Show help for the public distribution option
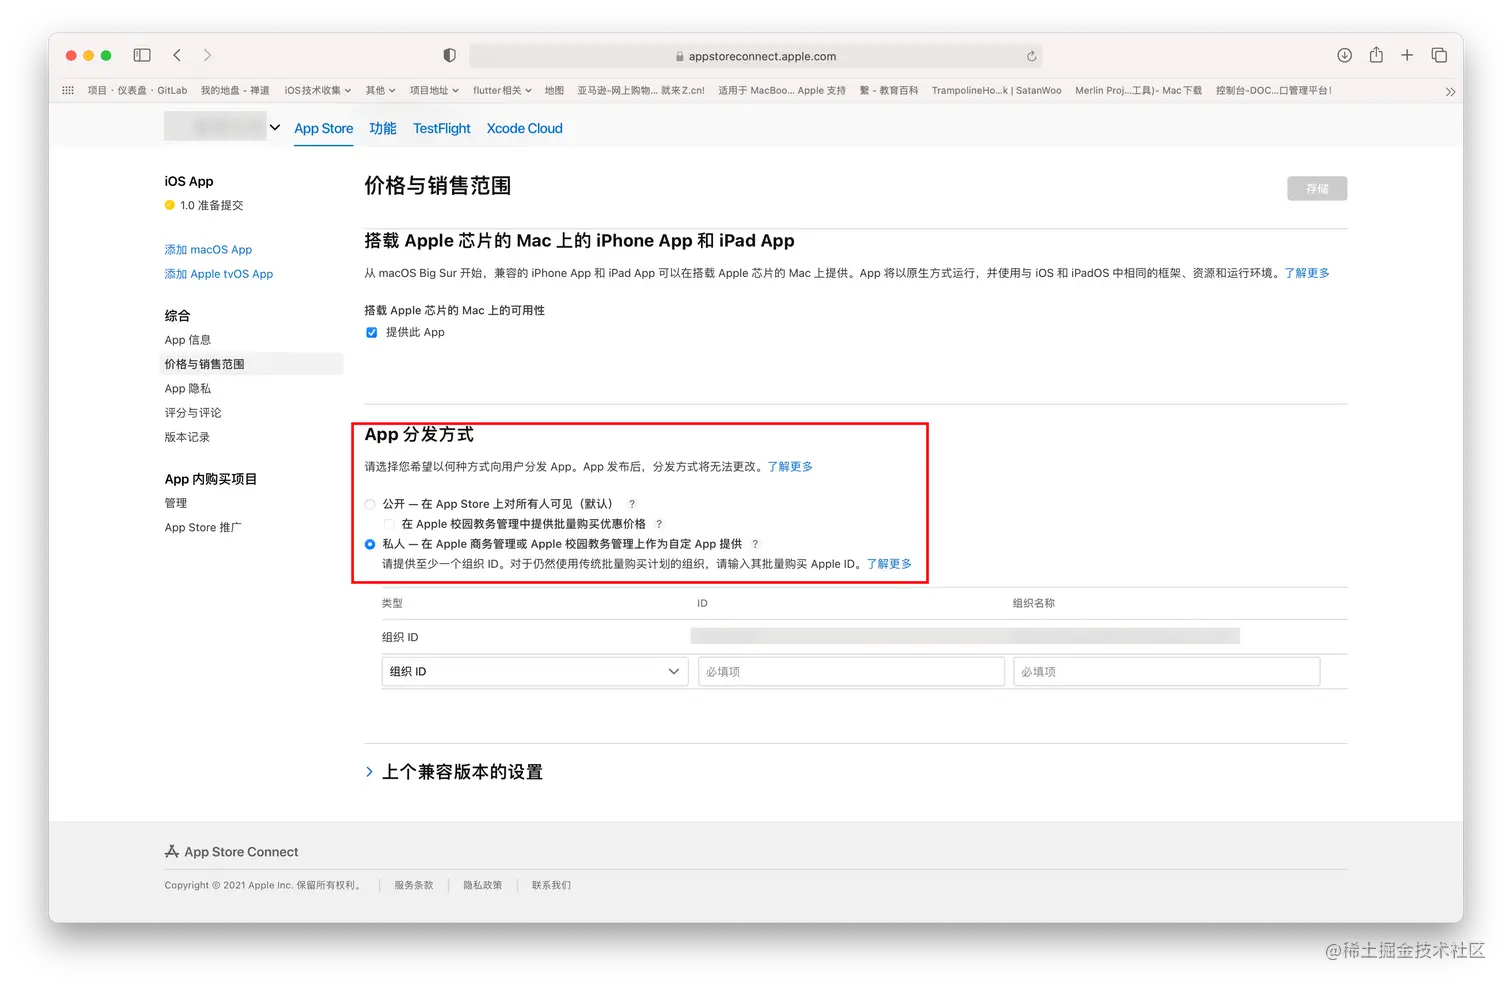Screen dimensions: 1512x987 (632, 504)
